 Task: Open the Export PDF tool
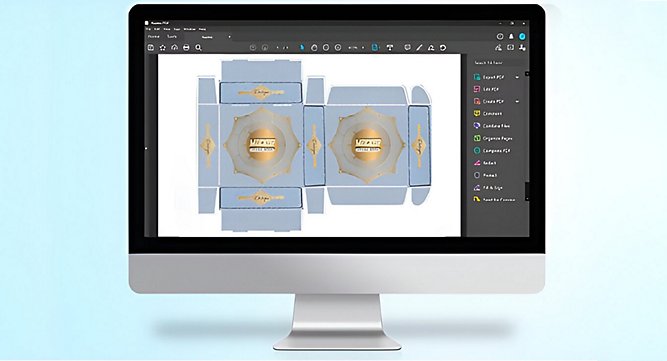tap(490, 77)
